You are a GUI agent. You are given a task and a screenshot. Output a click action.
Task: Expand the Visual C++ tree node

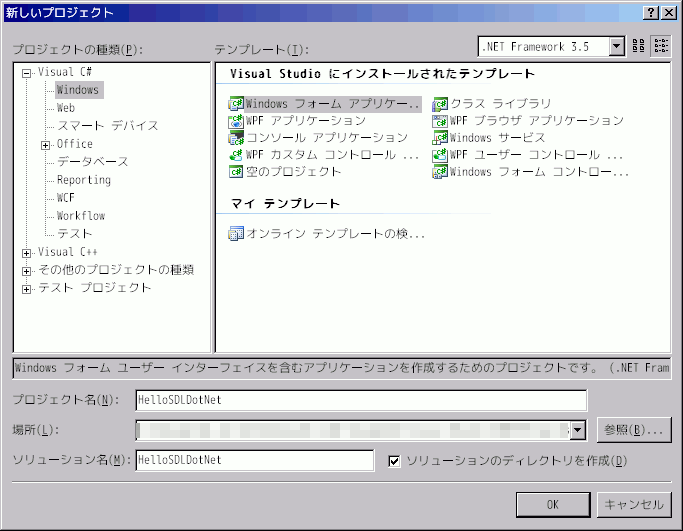pos(27,253)
